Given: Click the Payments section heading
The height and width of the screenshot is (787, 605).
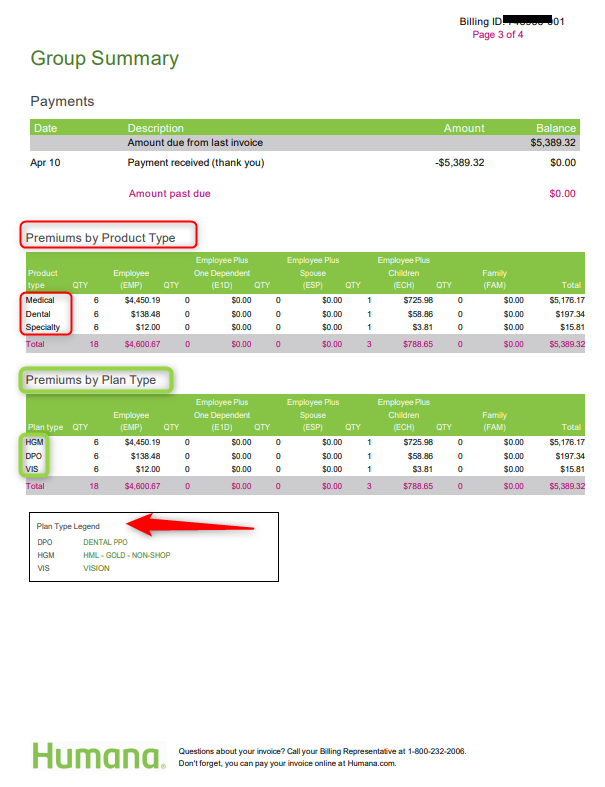Looking at the screenshot, I should (62, 101).
